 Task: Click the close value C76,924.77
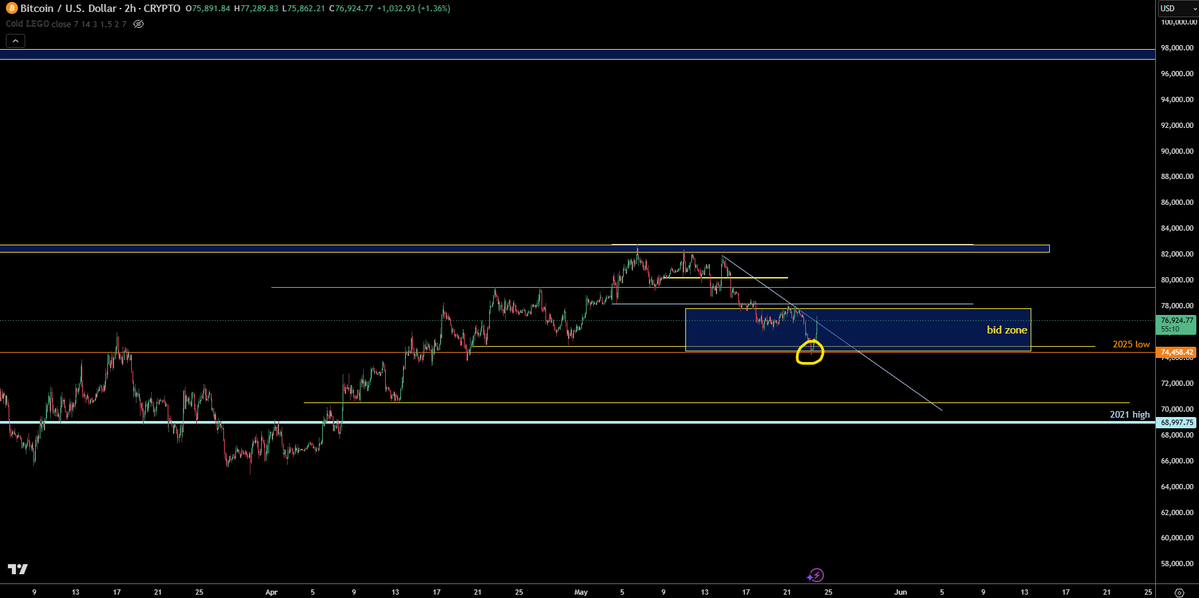pyautogui.click(x=349, y=8)
